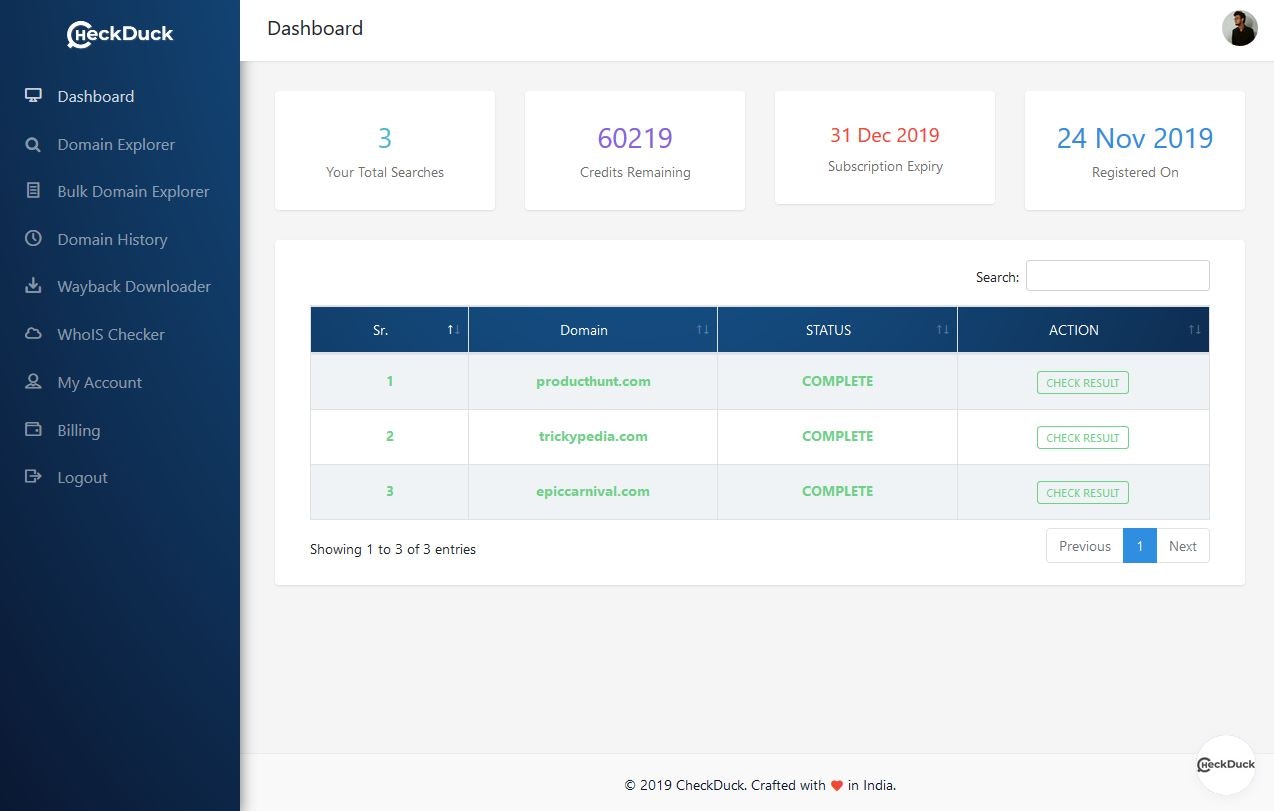Click COMPLETE status of trickypedia.com row
Screen dimensions: 1274x811
[838, 436]
